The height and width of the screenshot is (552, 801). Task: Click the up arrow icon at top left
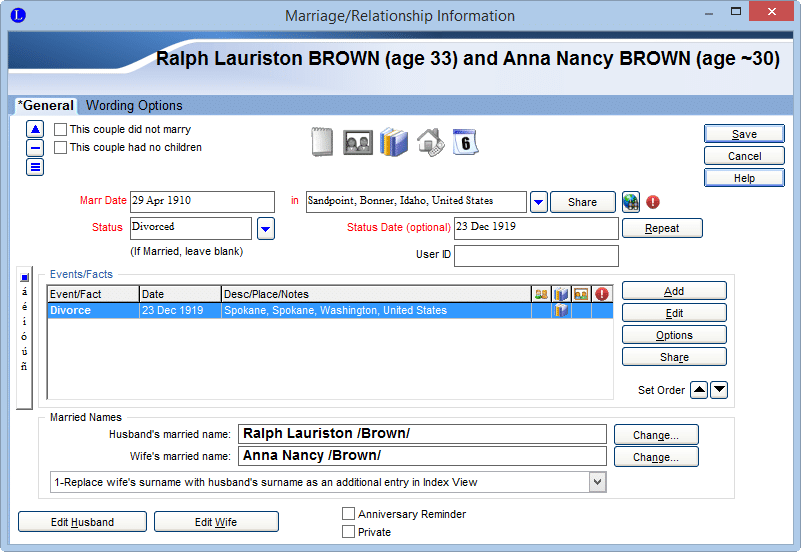[35, 129]
